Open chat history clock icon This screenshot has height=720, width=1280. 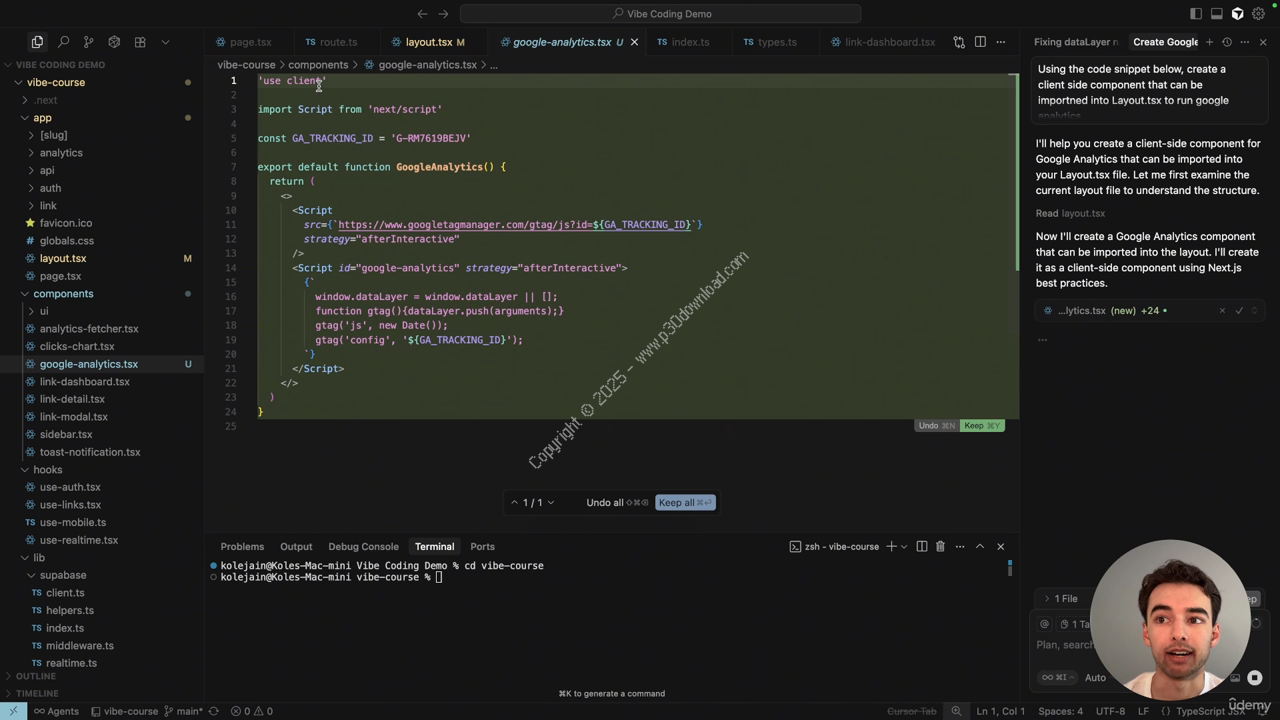(1227, 42)
